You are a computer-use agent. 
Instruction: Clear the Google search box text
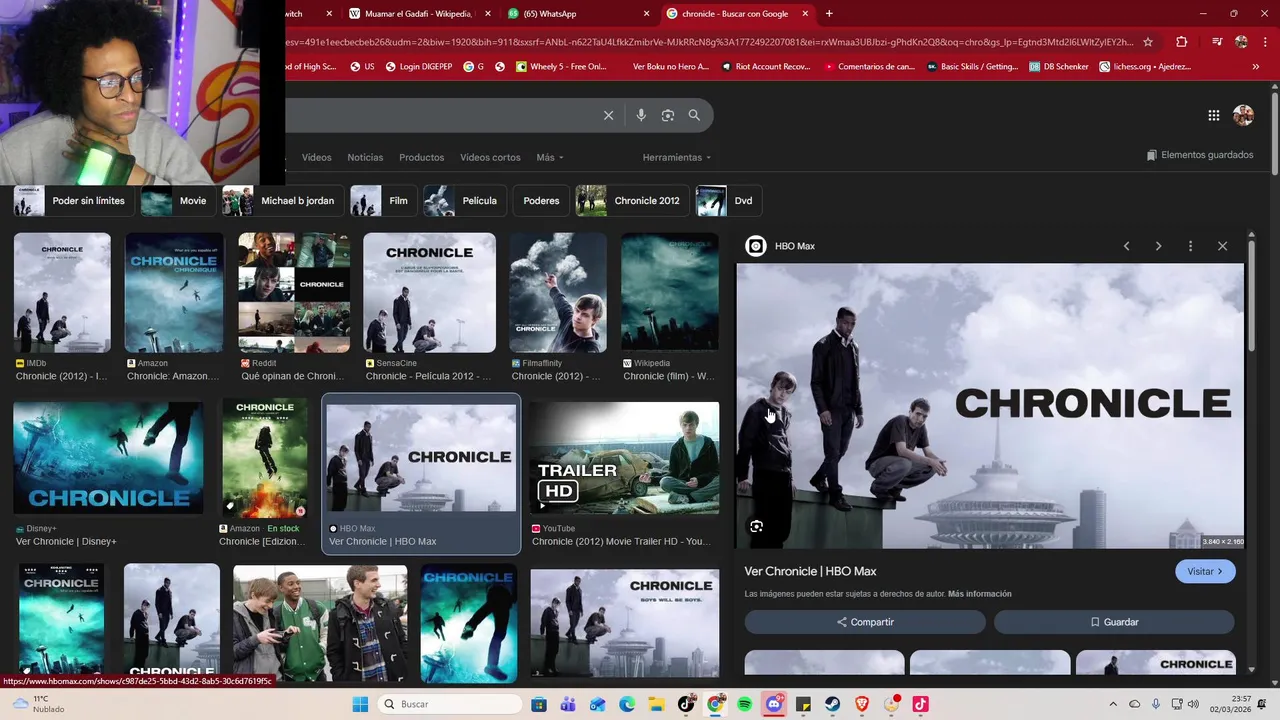[608, 115]
